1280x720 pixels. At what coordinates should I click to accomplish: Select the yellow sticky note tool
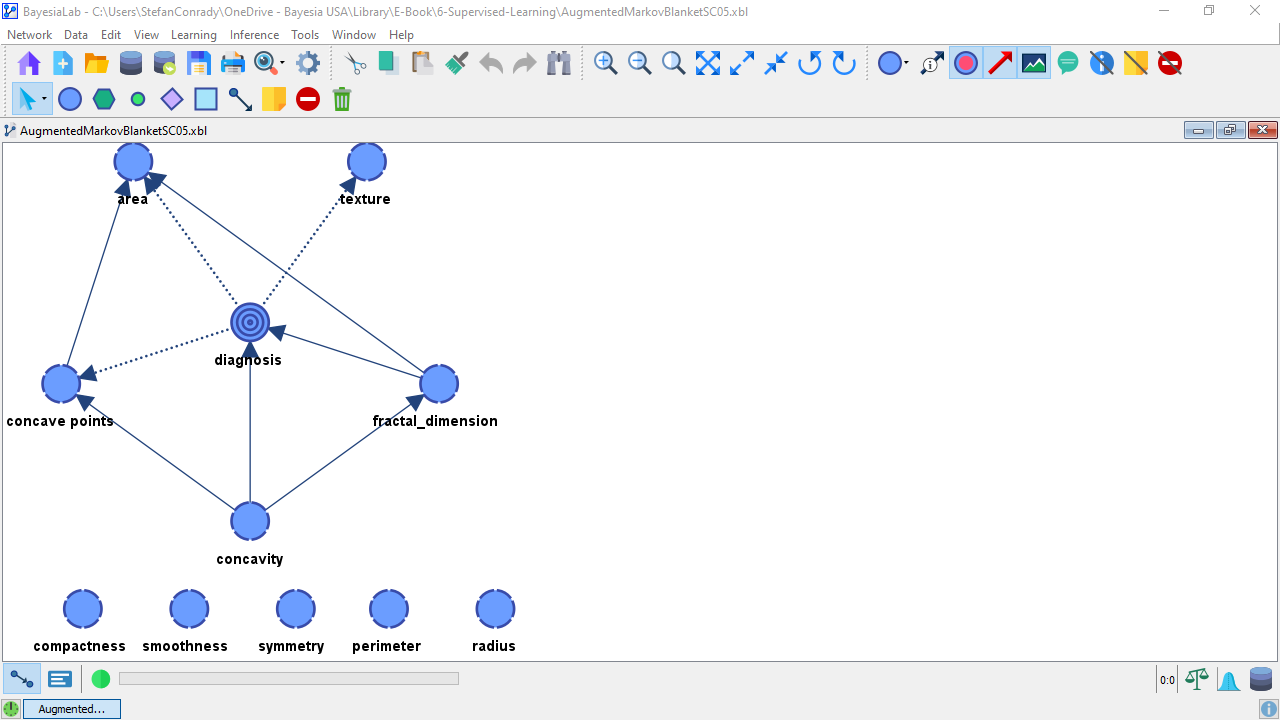tap(274, 99)
